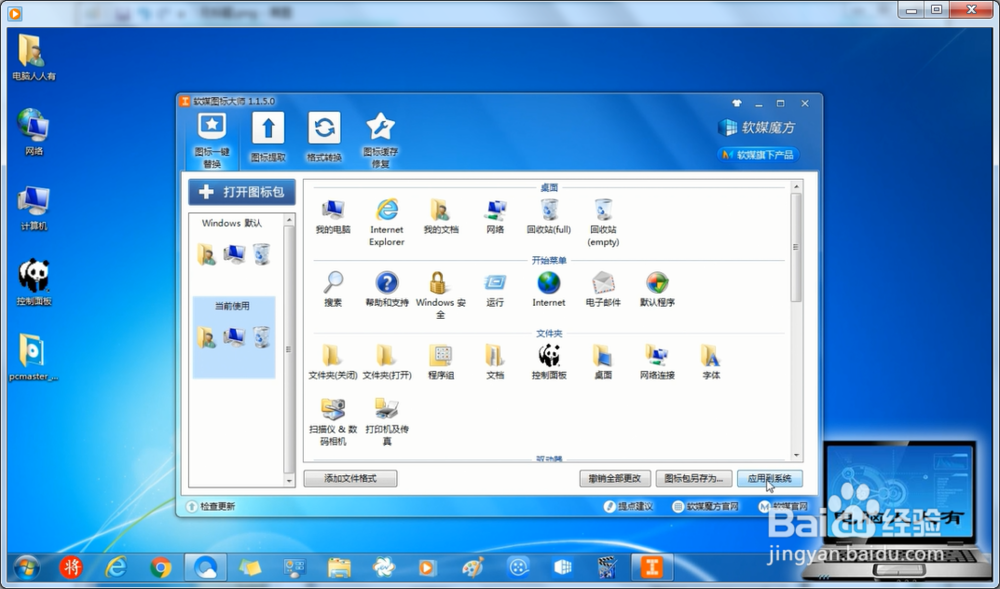Choose the Internet globe icon
1000x589 pixels.
(548, 289)
